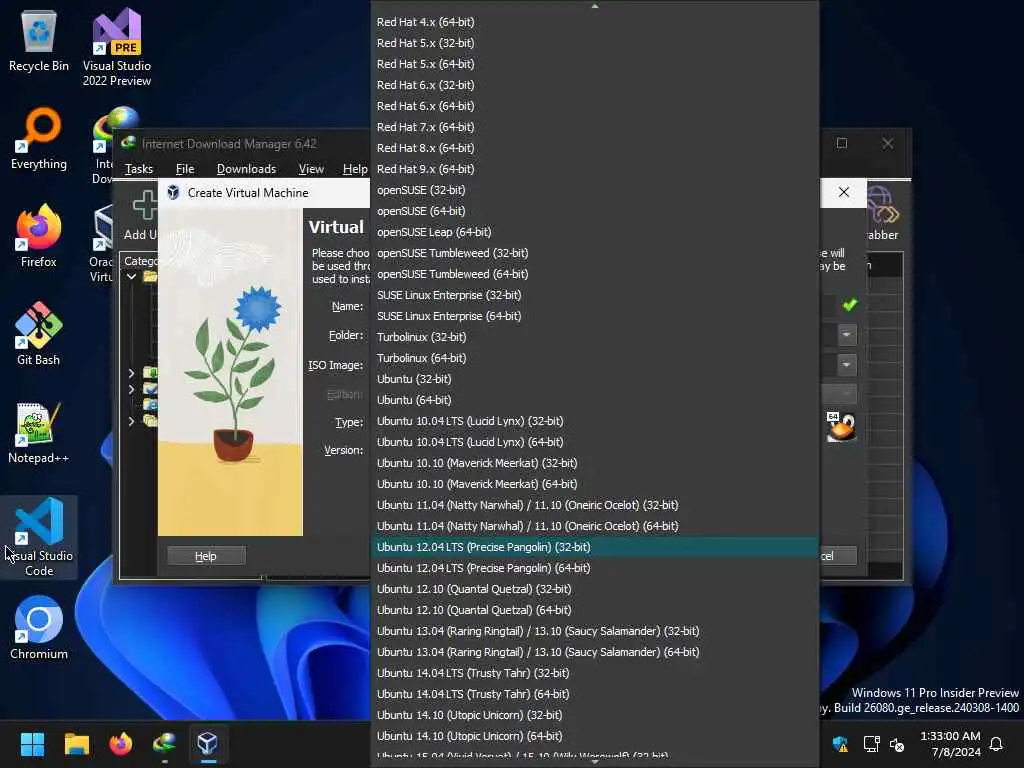
Task: Select Ubuntu (64-bit)
Action: (x=594, y=400)
